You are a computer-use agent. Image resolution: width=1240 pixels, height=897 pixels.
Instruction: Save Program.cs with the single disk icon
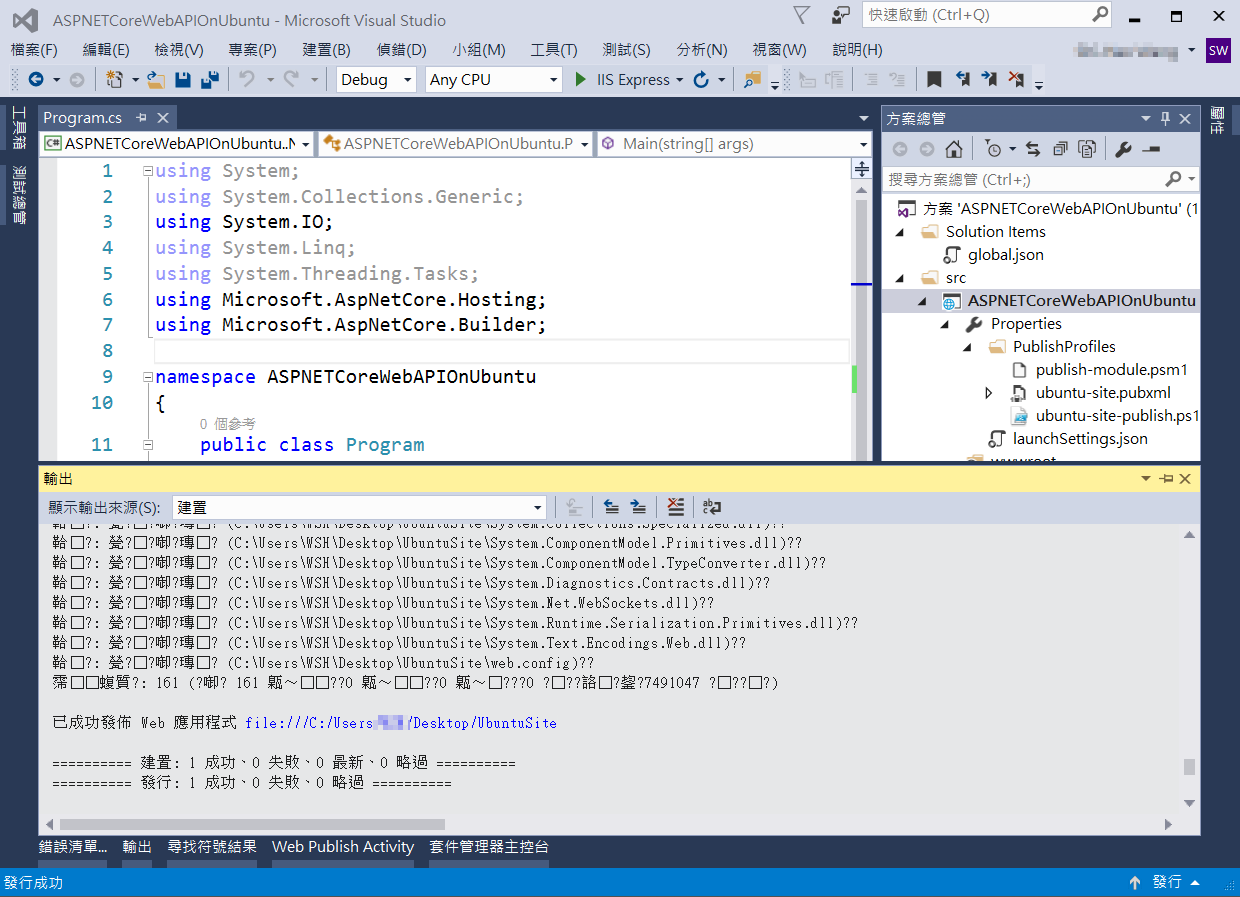[183, 79]
